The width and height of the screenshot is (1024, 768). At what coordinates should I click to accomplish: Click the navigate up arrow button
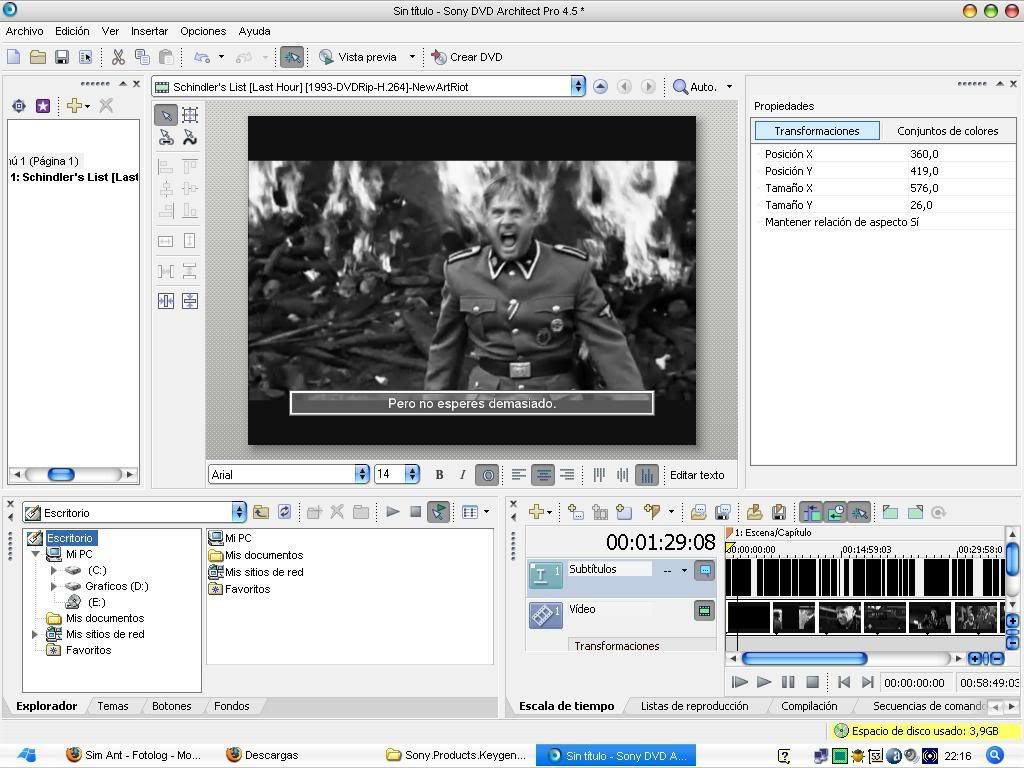600,86
